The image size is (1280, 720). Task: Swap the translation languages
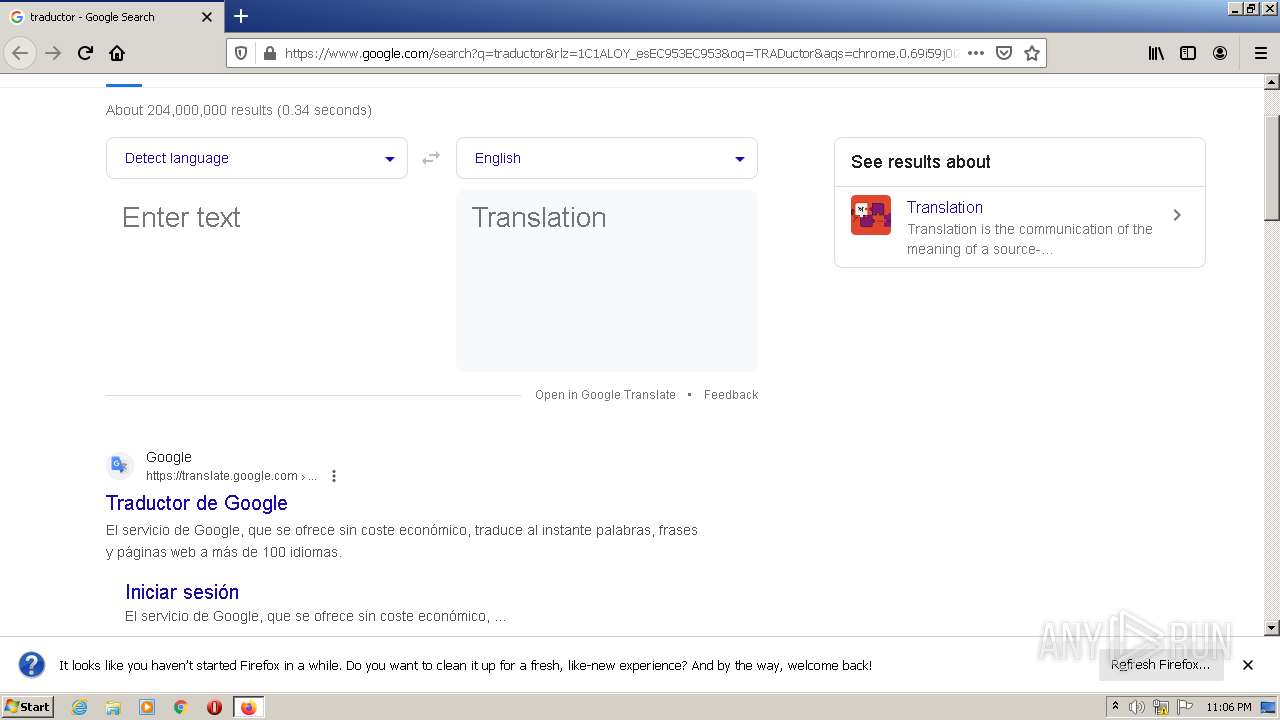(431, 158)
